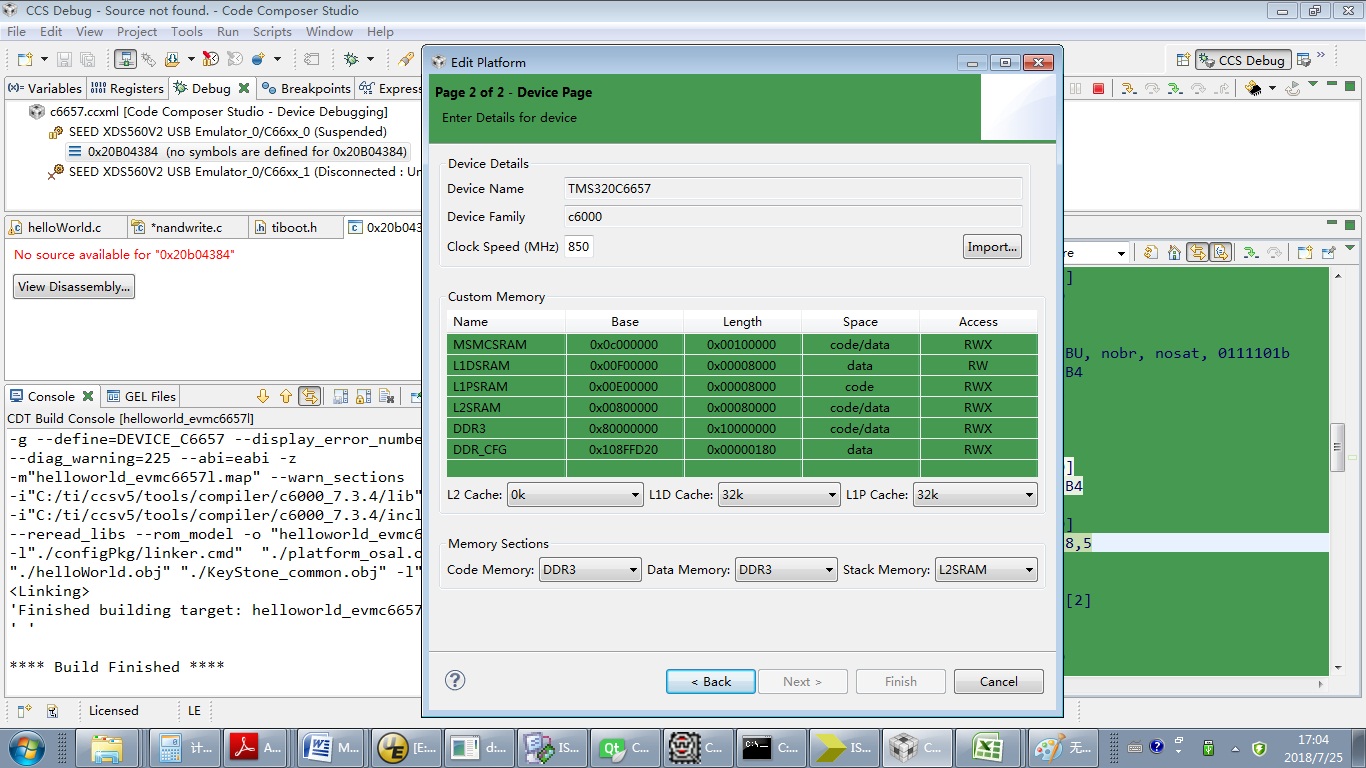Open the L1D Cache dropdown

pos(779,494)
